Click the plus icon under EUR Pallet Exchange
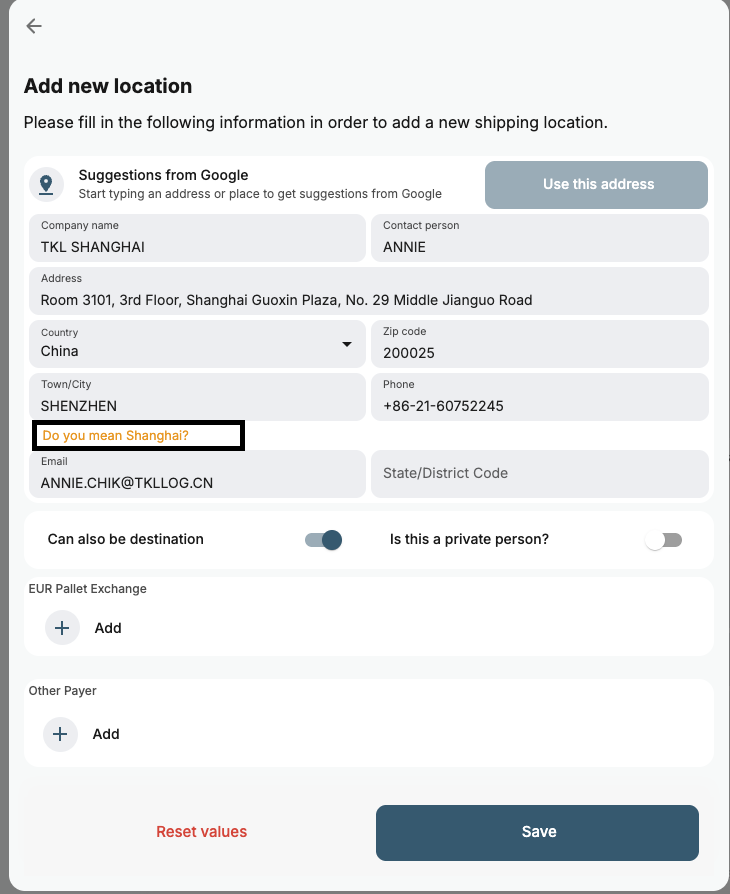 coord(62,628)
